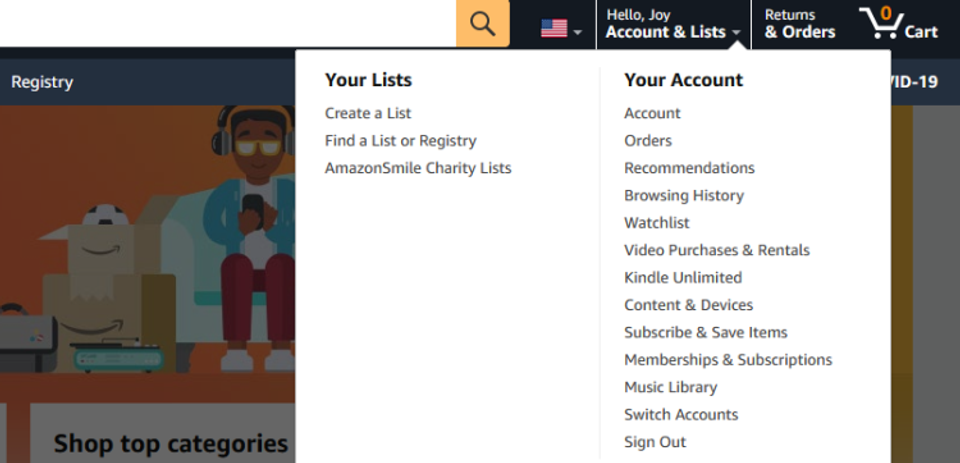Open Kindle Unlimited
Viewport: 960px width, 463px height.
coord(683,277)
